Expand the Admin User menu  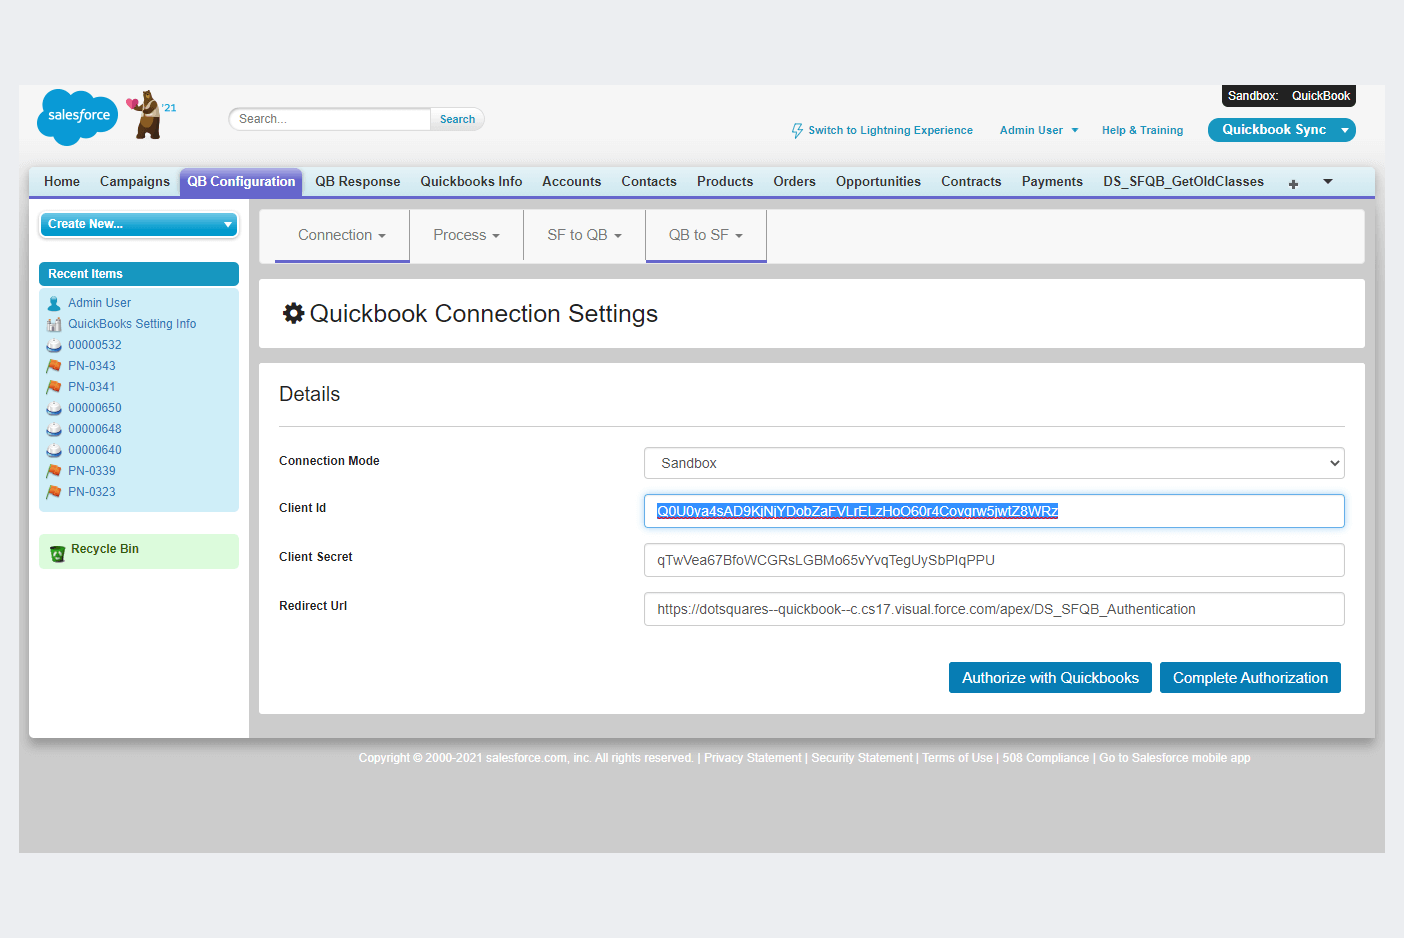pos(1039,131)
